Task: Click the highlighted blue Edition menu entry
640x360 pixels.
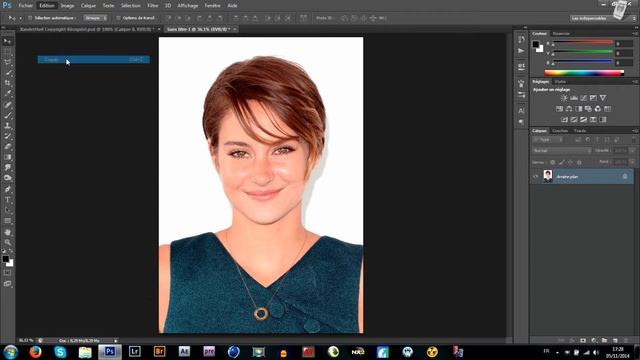Action: click(93, 60)
